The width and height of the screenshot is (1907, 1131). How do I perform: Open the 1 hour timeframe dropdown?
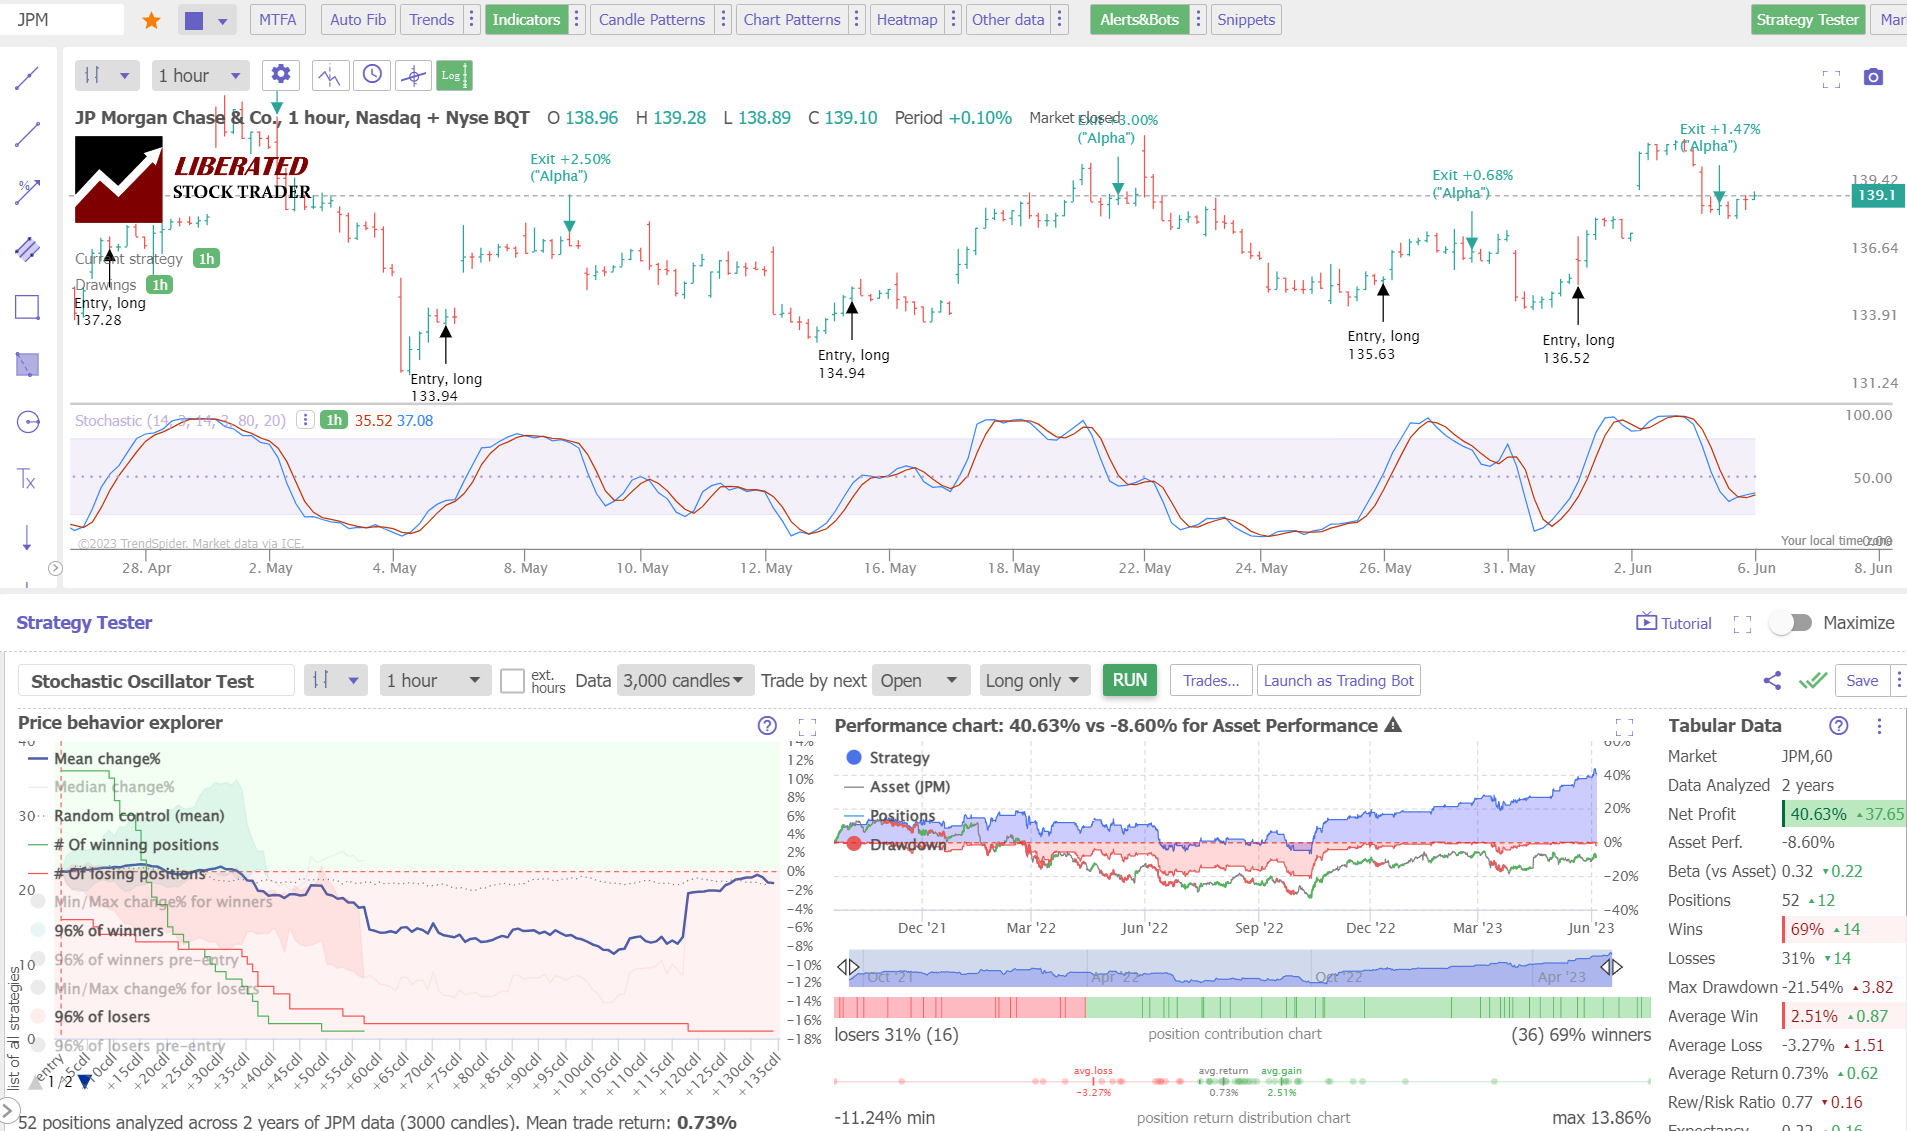click(x=199, y=74)
